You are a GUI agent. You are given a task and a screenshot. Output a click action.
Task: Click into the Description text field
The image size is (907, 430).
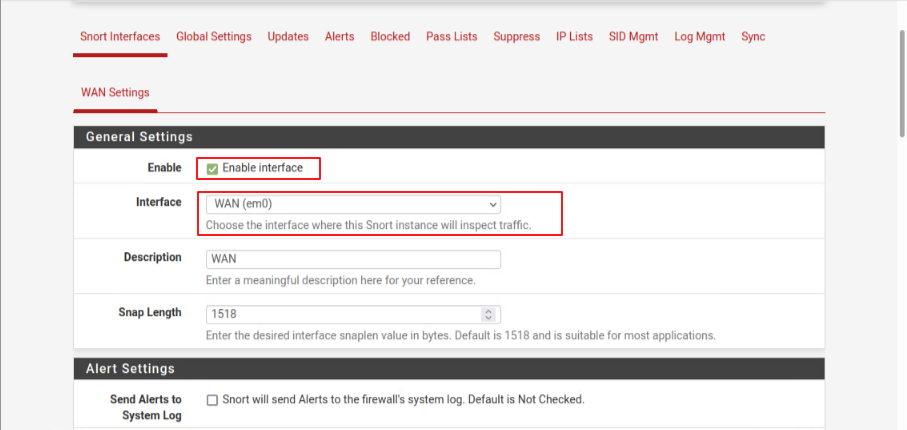point(352,259)
